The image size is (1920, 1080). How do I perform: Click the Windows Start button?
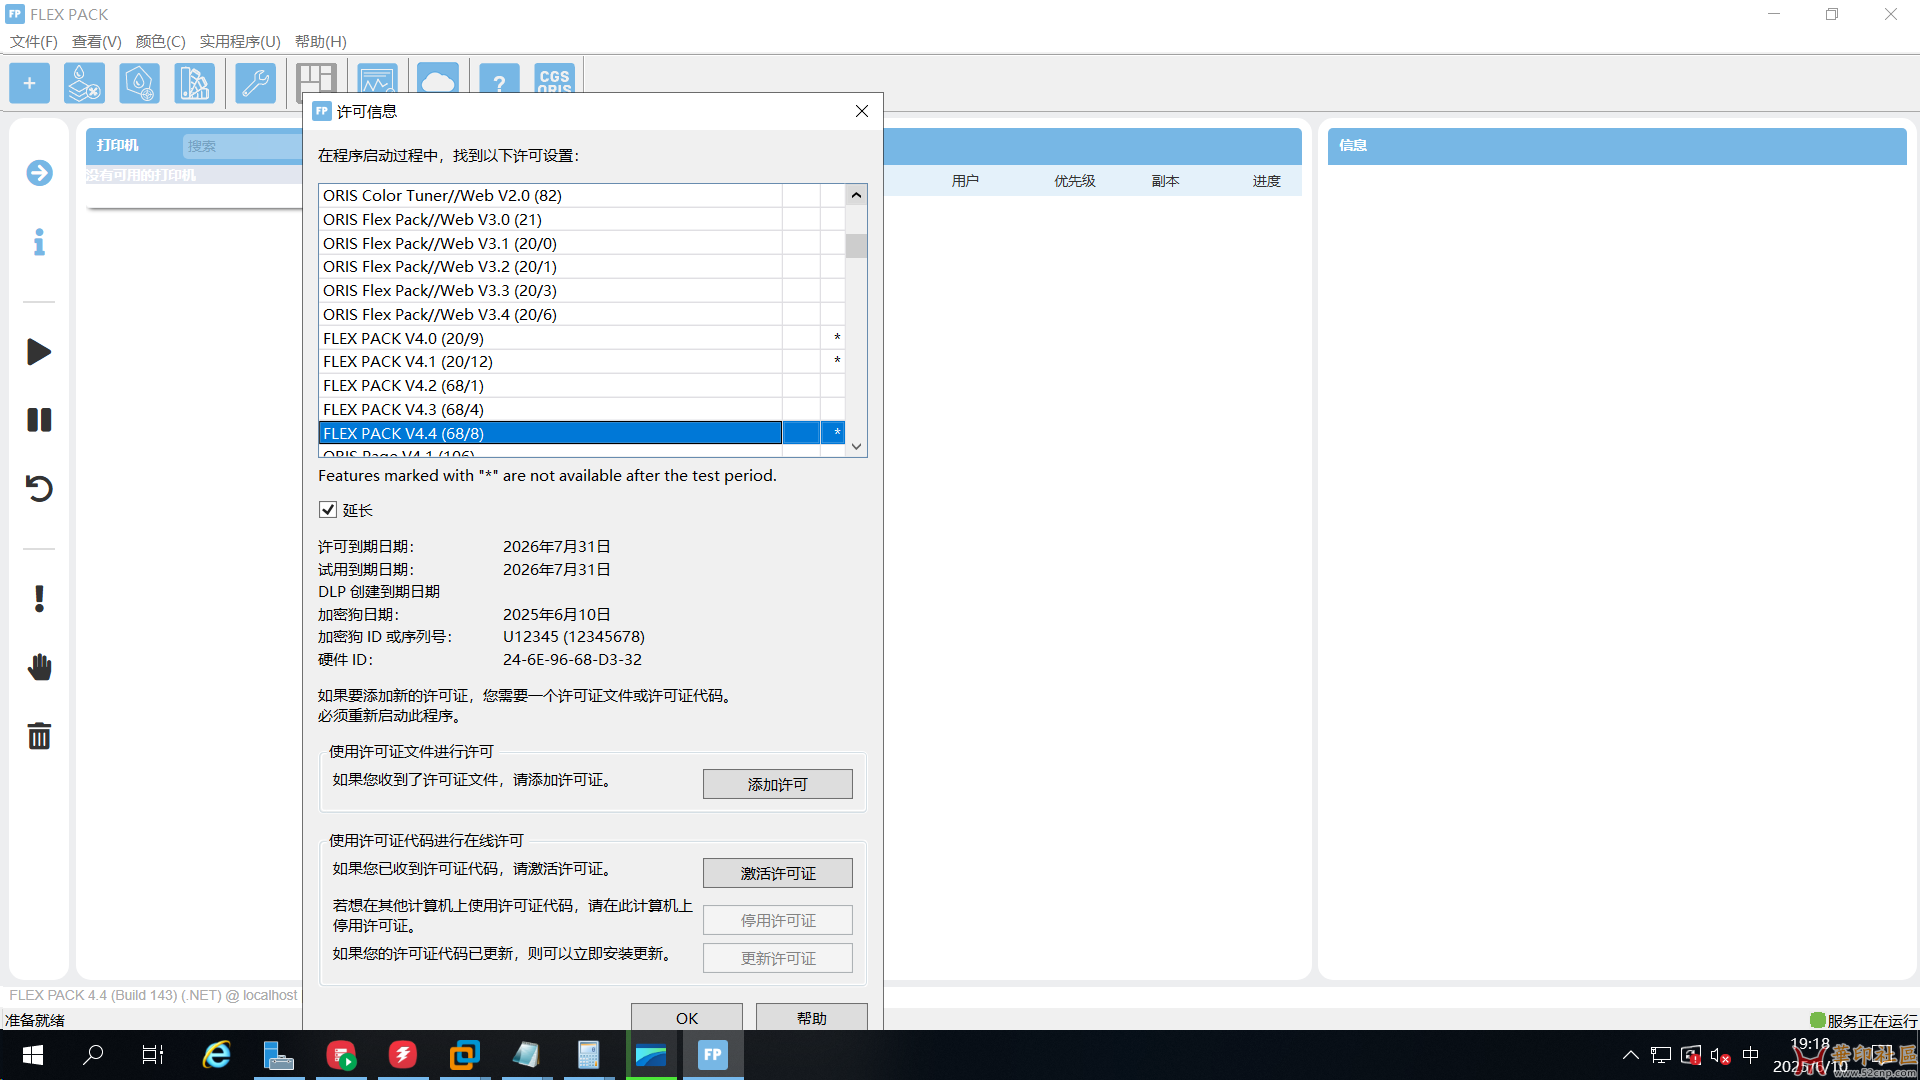pyautogui.click(x=32, y=1055)
